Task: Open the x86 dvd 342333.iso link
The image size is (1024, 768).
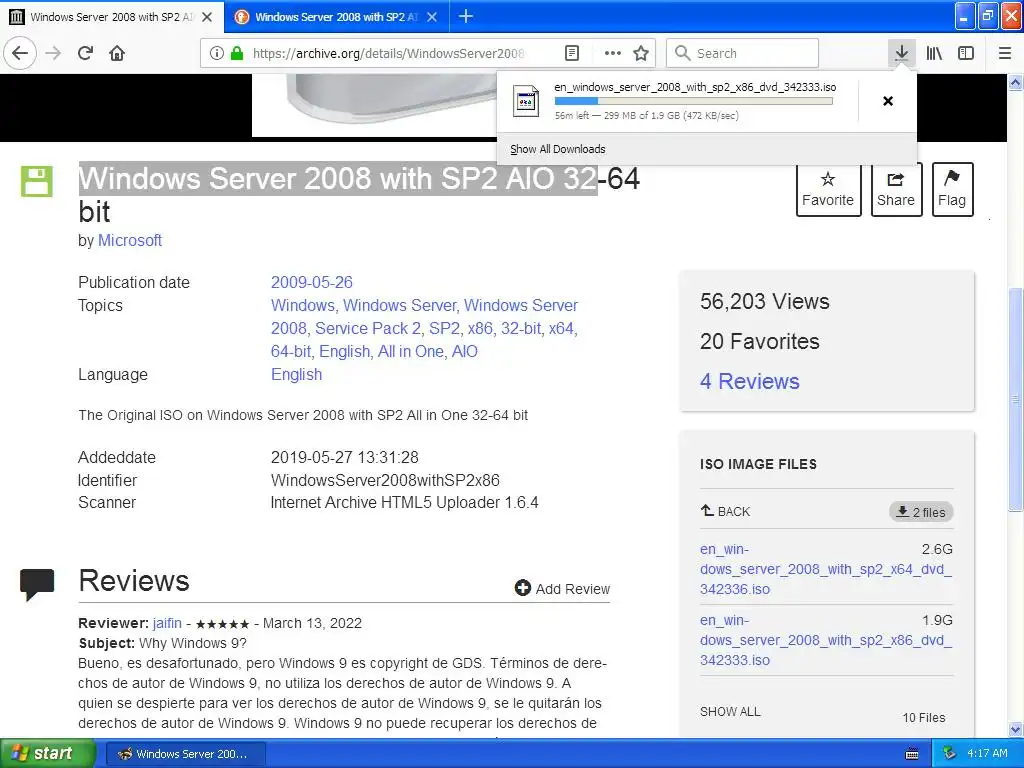Action: [825, 640]
